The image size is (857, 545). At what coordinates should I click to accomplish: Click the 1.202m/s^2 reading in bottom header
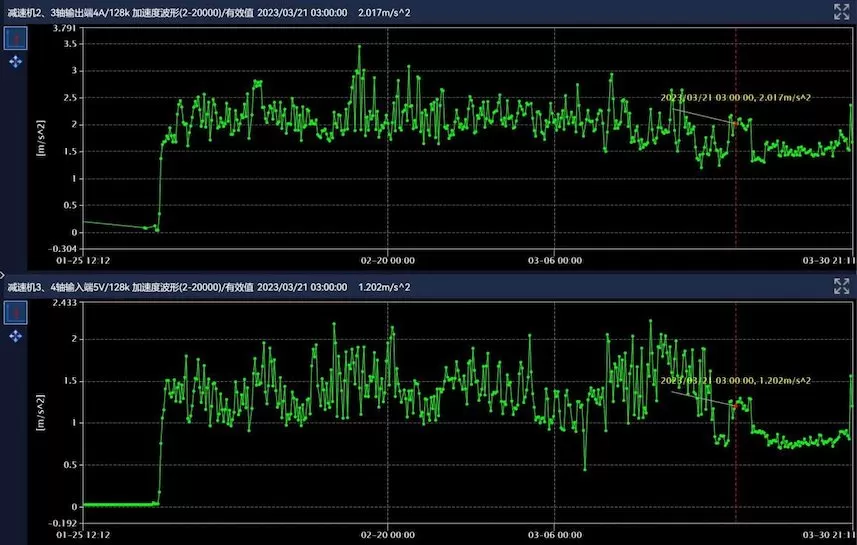pyautogui.click(x=383, y=287)
